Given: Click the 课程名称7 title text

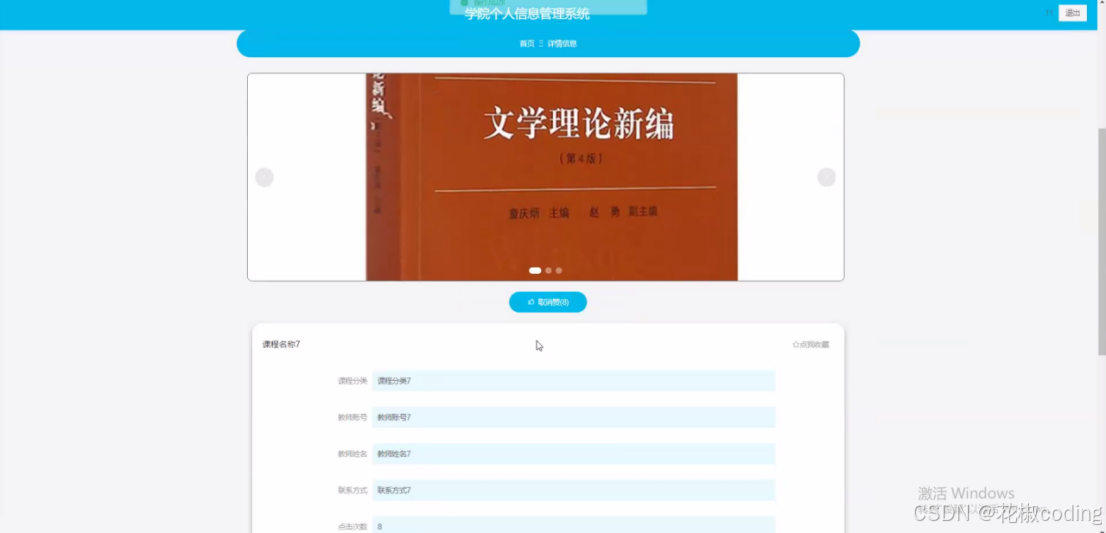Looking at the screenshot, I should tap(281, 345).
